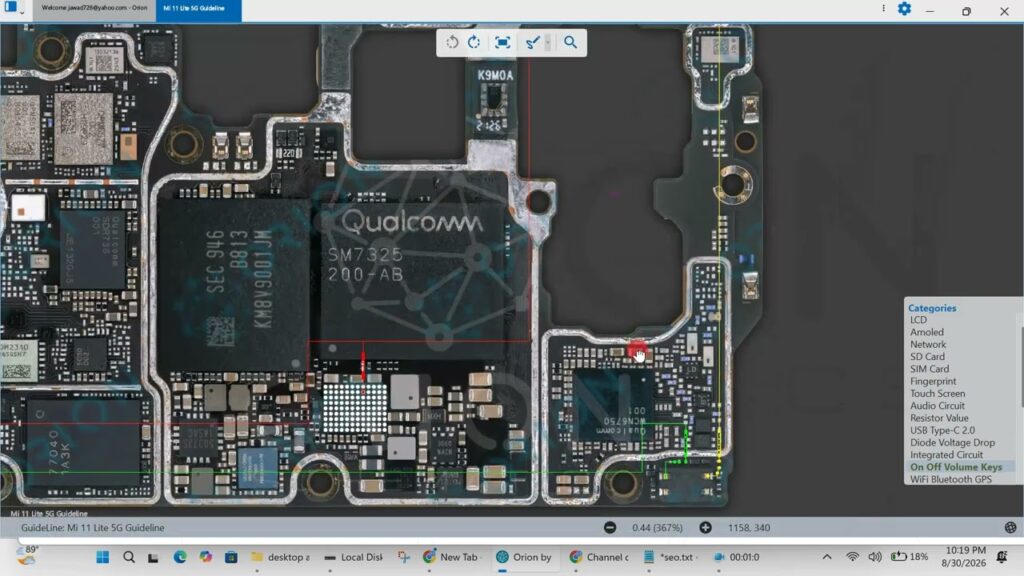This screenshot has height=576, width=1024.
Task: Switch to Local Disk taskbar window
Action: point(353,557)
